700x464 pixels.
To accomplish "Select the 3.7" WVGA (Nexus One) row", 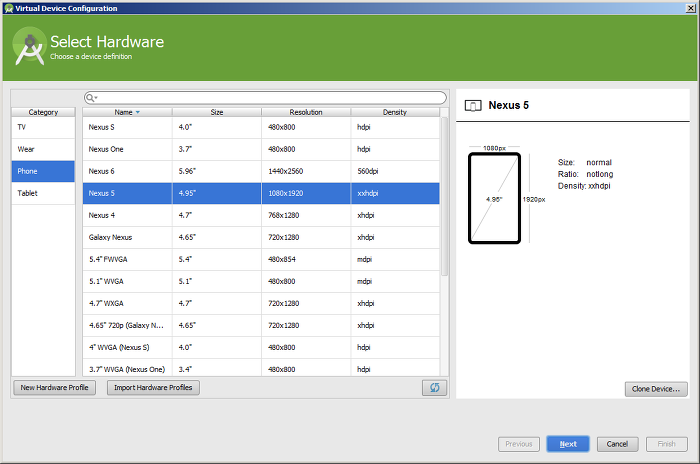I will tap(261, 368).
